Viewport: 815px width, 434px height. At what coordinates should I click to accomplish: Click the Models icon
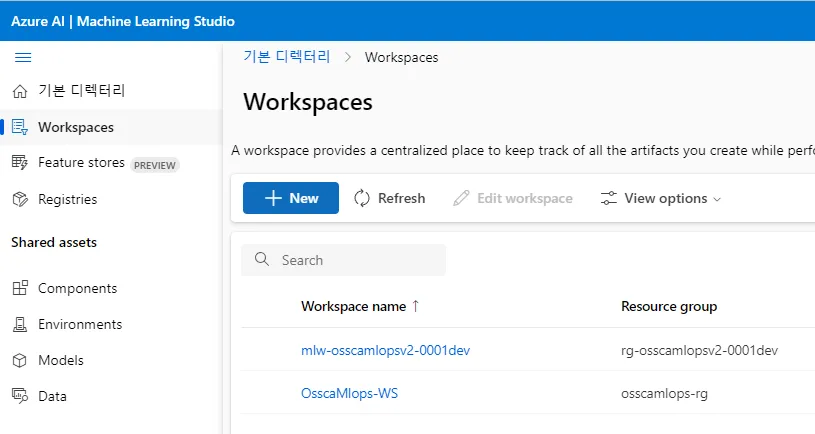tap(20, 360)
